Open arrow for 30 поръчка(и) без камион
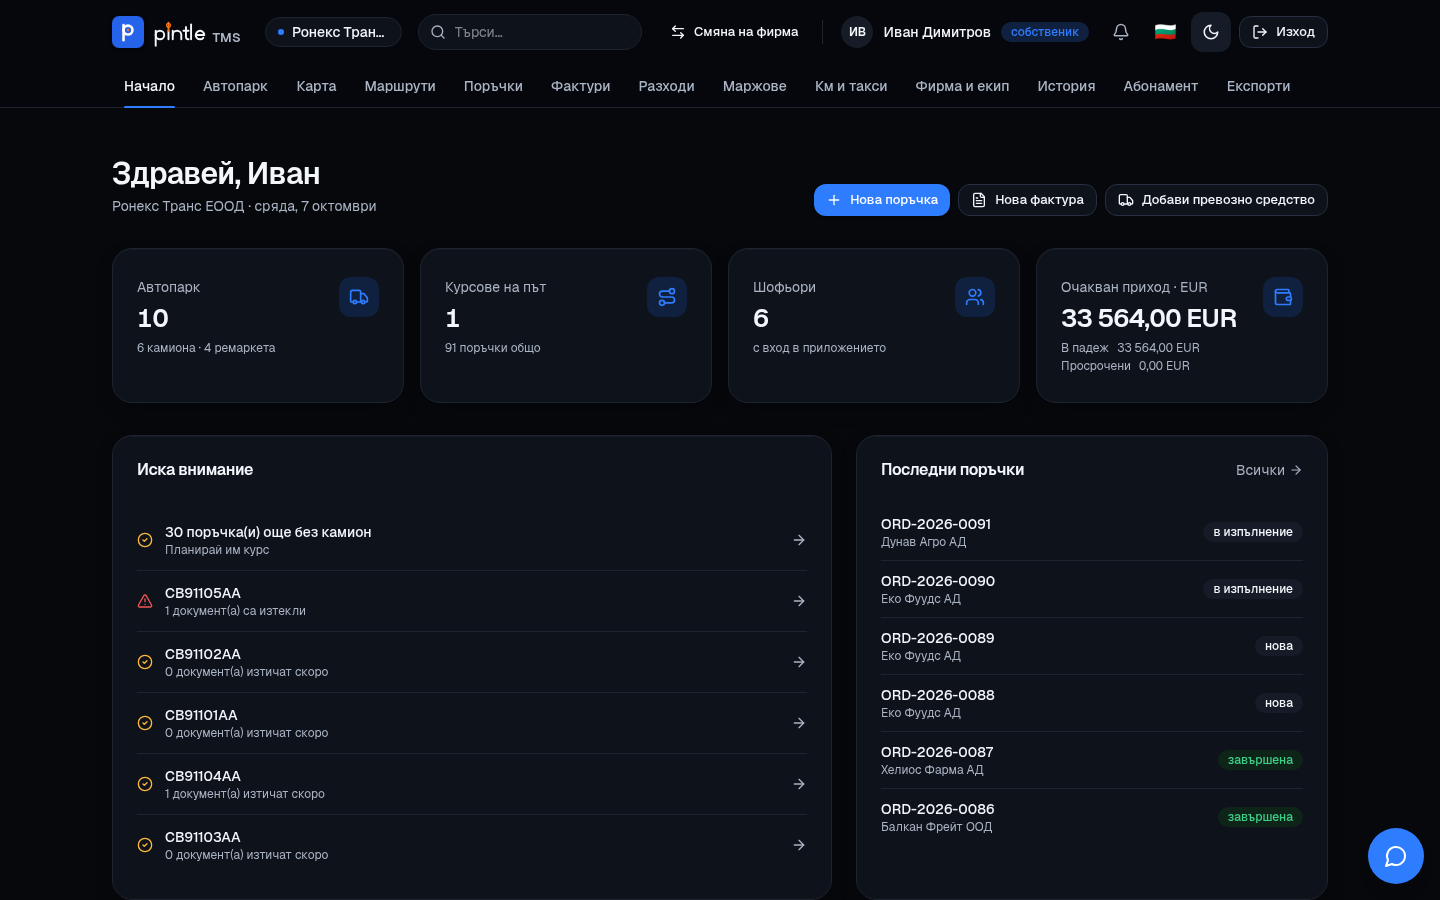This screenshot has width=1440, height=900. 799,540
